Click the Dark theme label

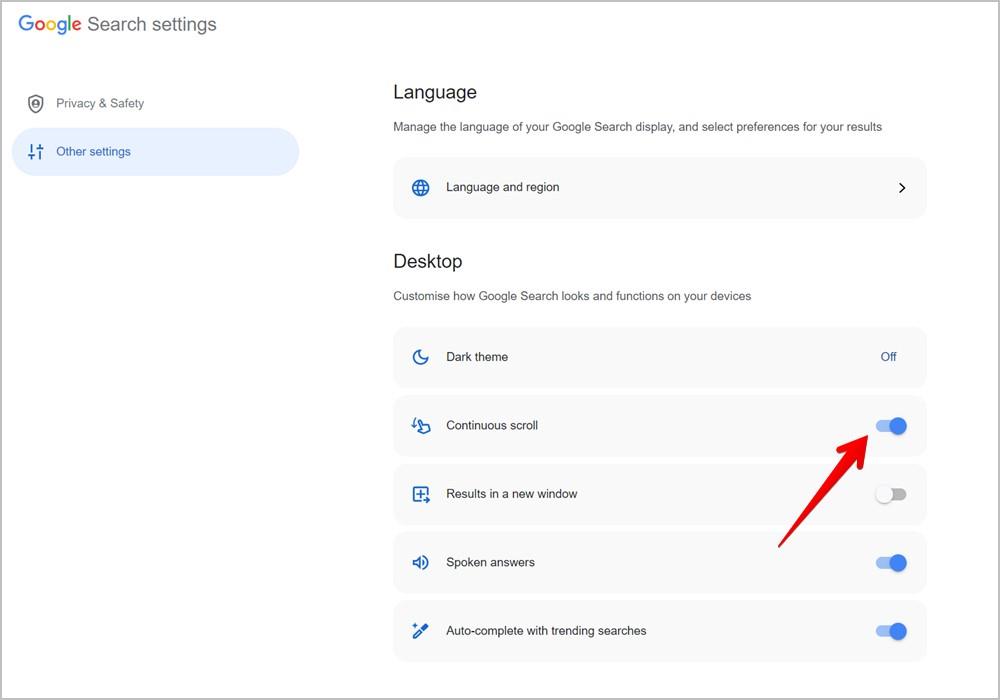(x=477, y=357)
